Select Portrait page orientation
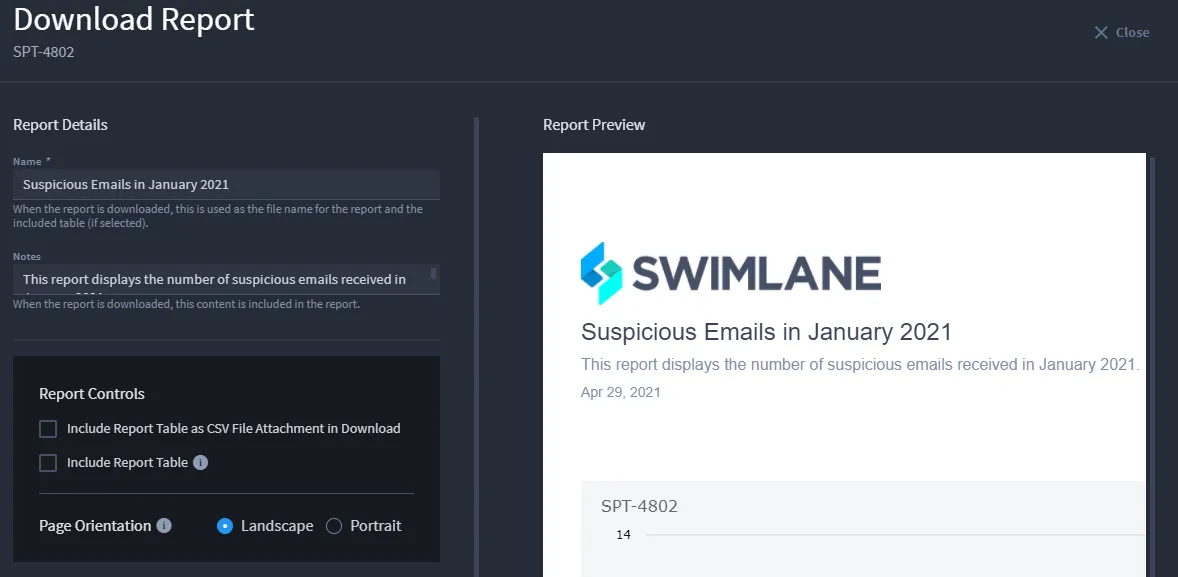The height and width of the screenshot is (577, 1178). point(334,526)
